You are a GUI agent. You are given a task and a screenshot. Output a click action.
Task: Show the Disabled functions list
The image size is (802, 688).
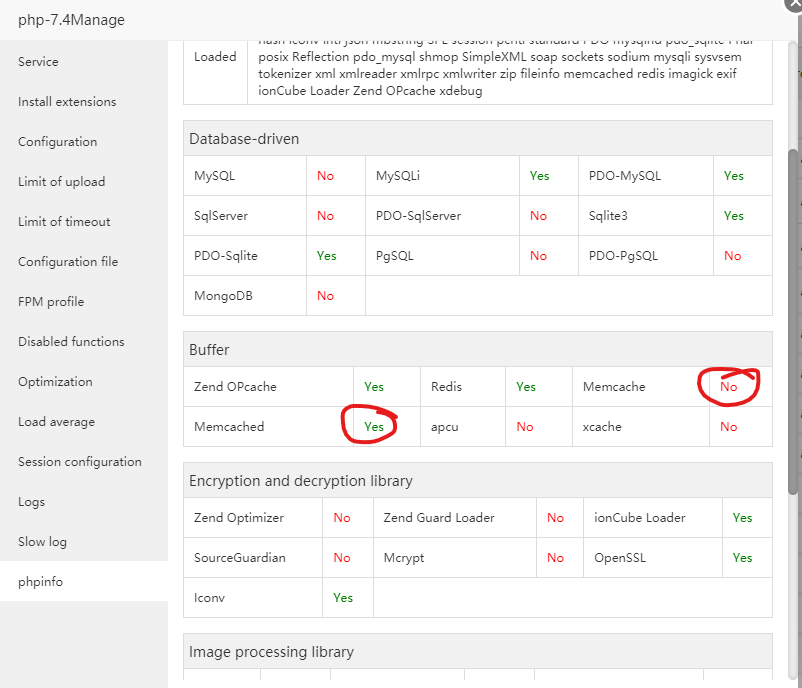click(71, 342)
